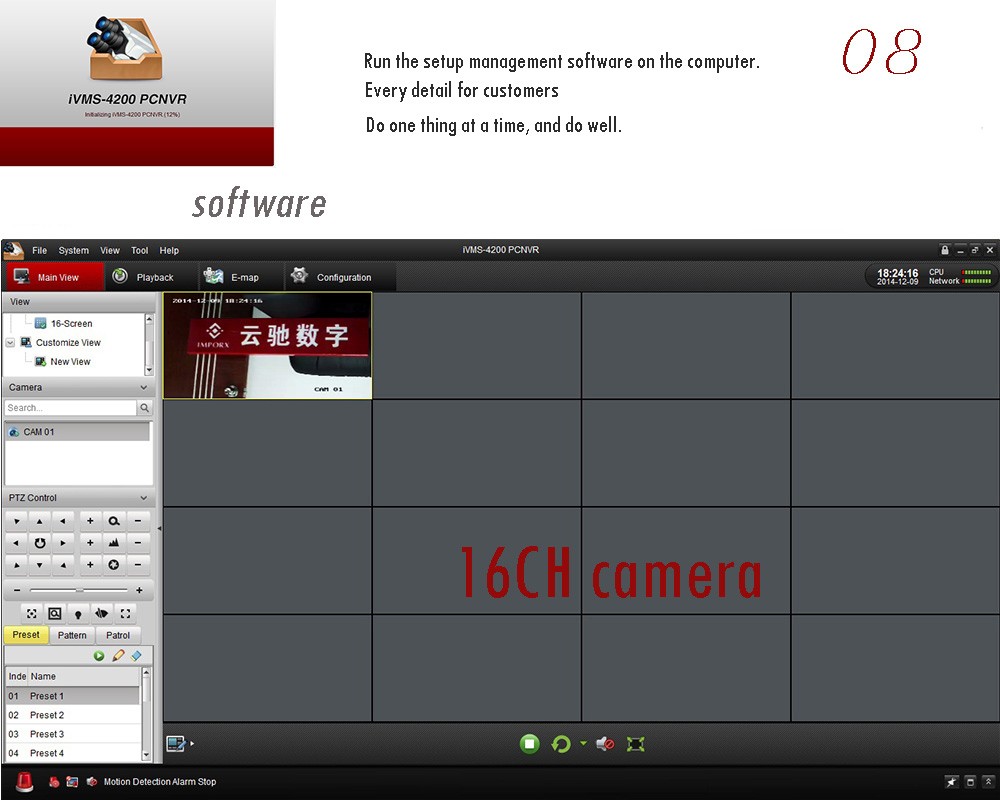Viewport: 1000px width, 800px height.
Task: Toggle the lock icon in title bar
Action: point(945,250)
